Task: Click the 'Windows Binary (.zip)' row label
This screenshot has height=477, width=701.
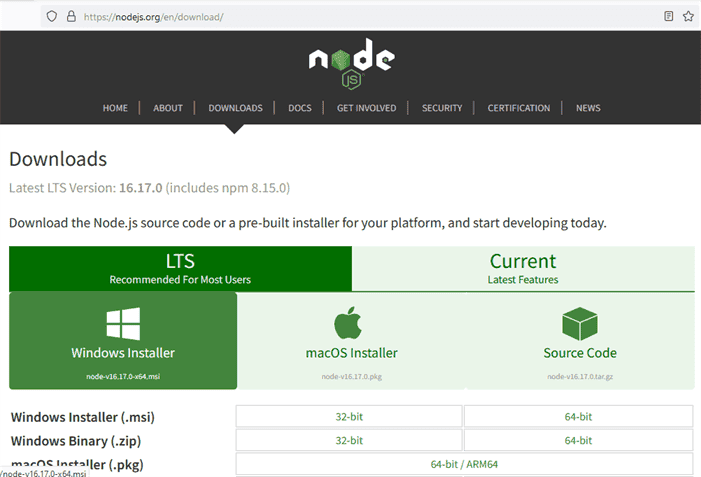Action: pos(76,441)
